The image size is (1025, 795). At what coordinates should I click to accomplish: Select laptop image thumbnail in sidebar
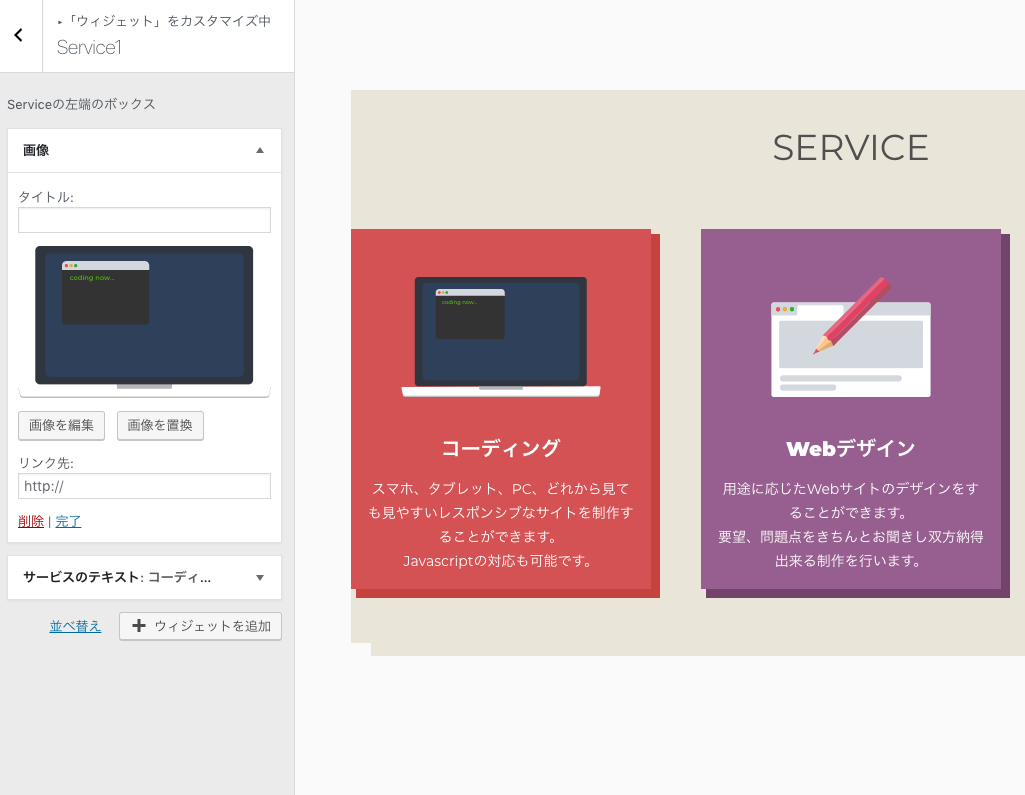(x=144, y=322)
